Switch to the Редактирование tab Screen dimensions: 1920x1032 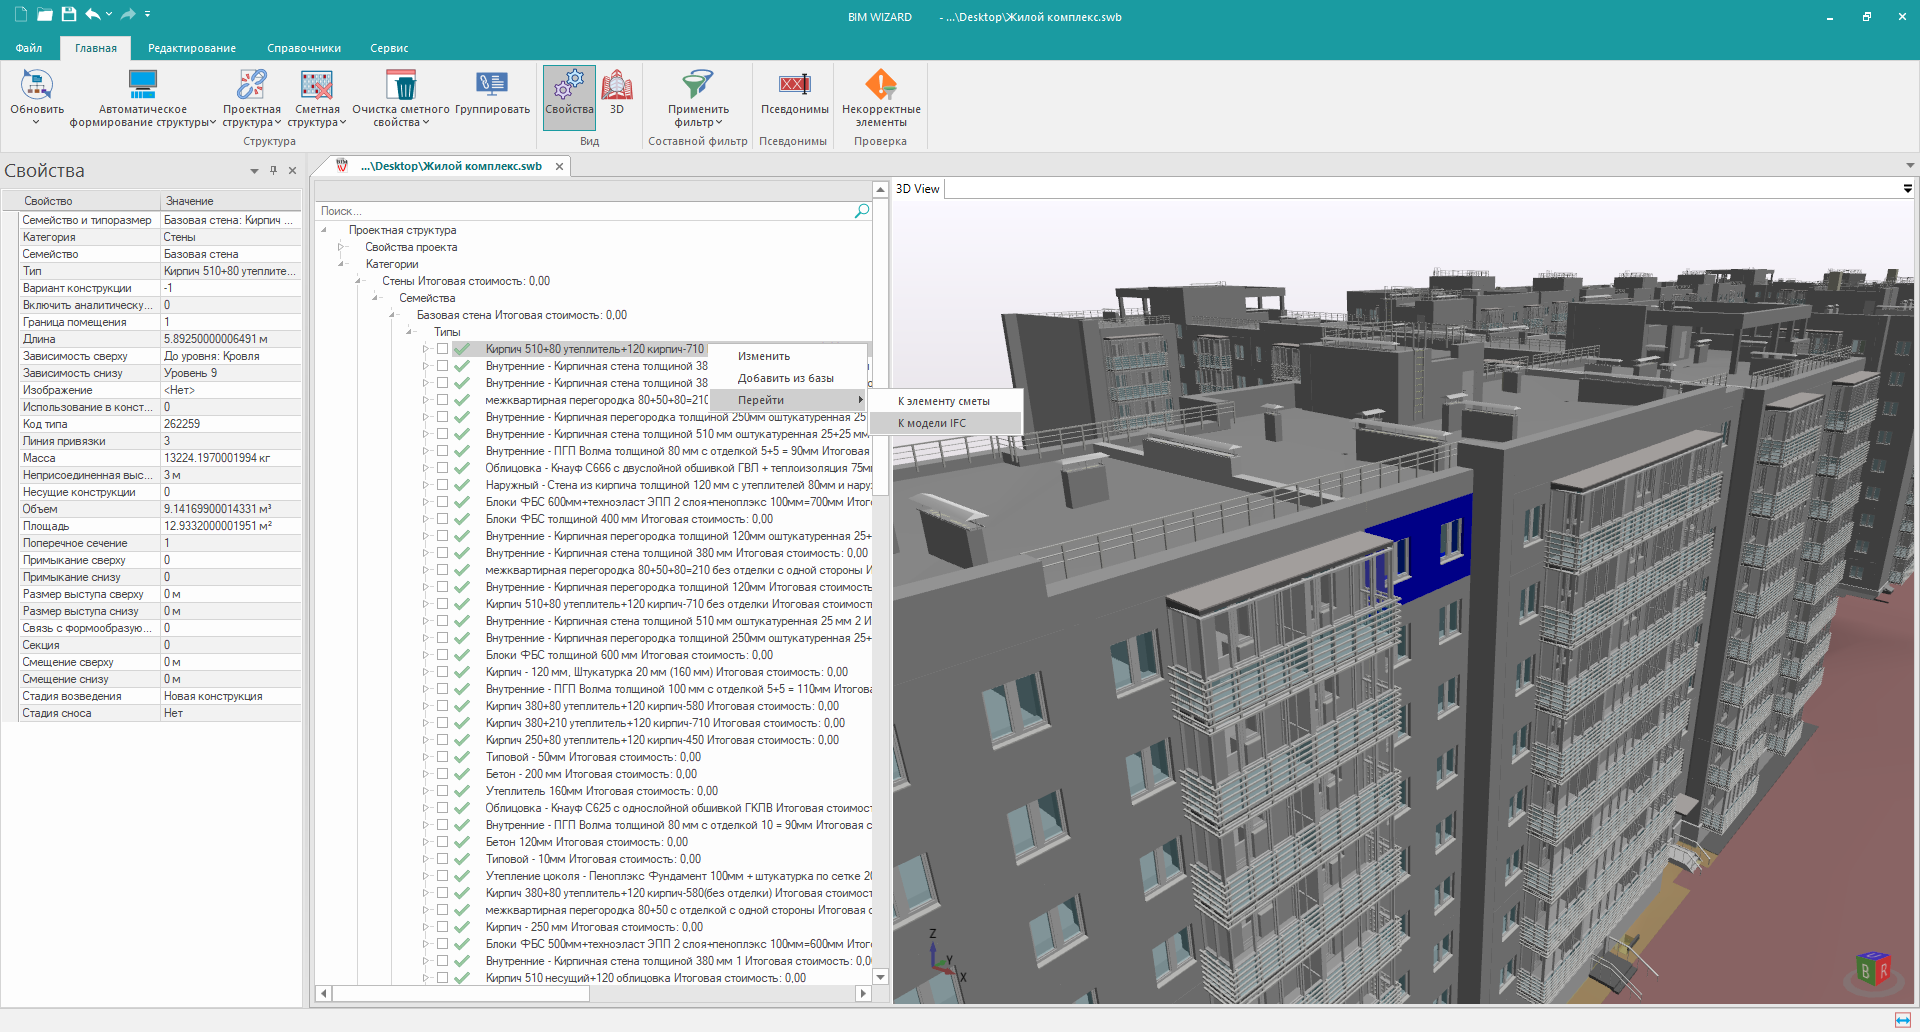pyautogui.click(x=192, y=48)
